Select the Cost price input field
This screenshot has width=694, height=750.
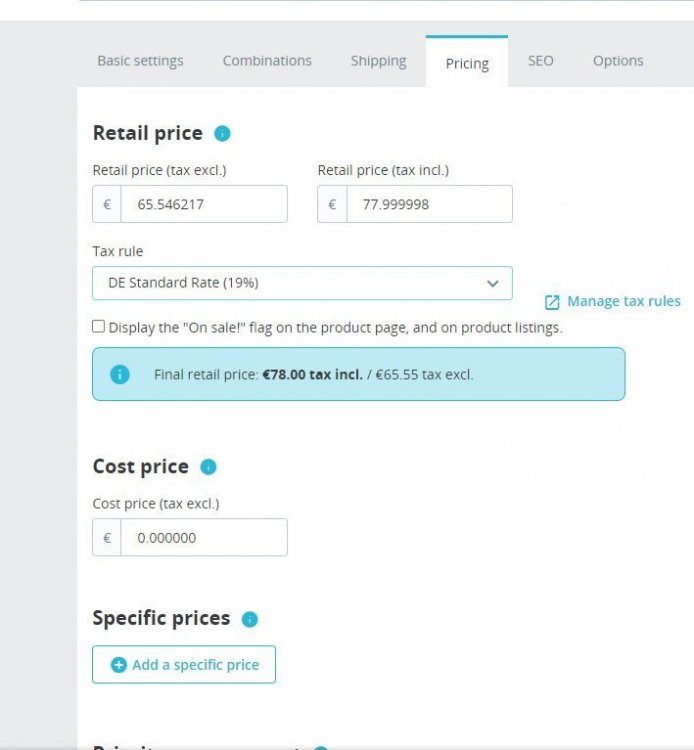tap(204, 538)
